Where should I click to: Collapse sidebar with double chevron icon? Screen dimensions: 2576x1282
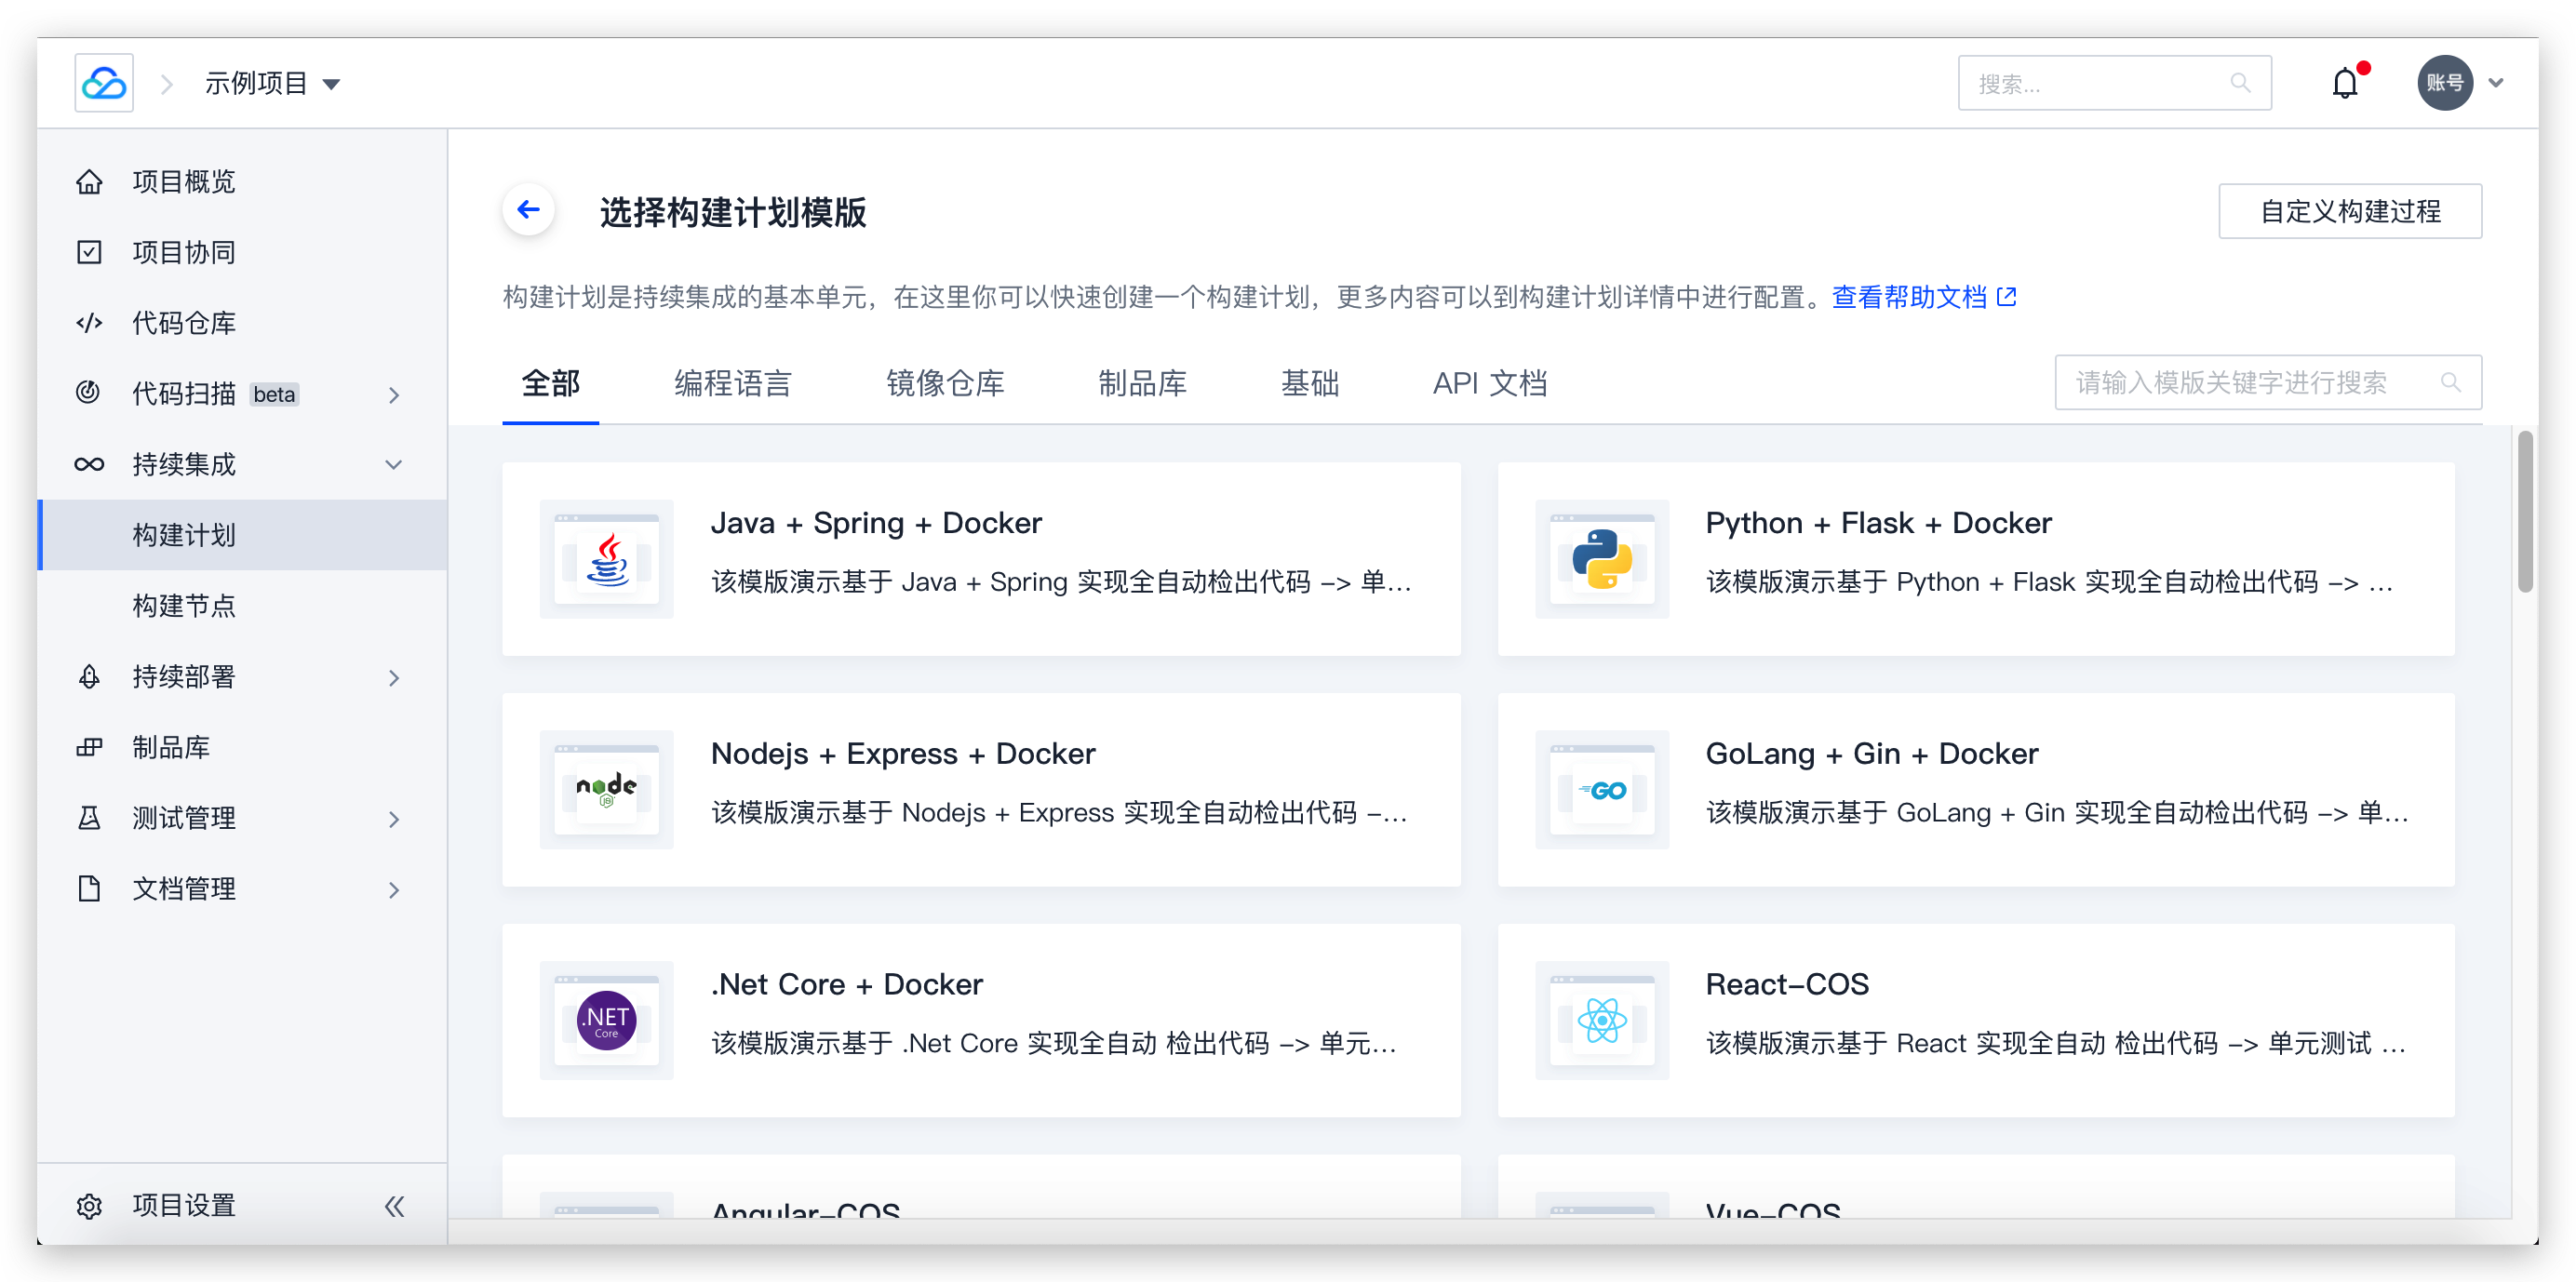point(394,1206)
